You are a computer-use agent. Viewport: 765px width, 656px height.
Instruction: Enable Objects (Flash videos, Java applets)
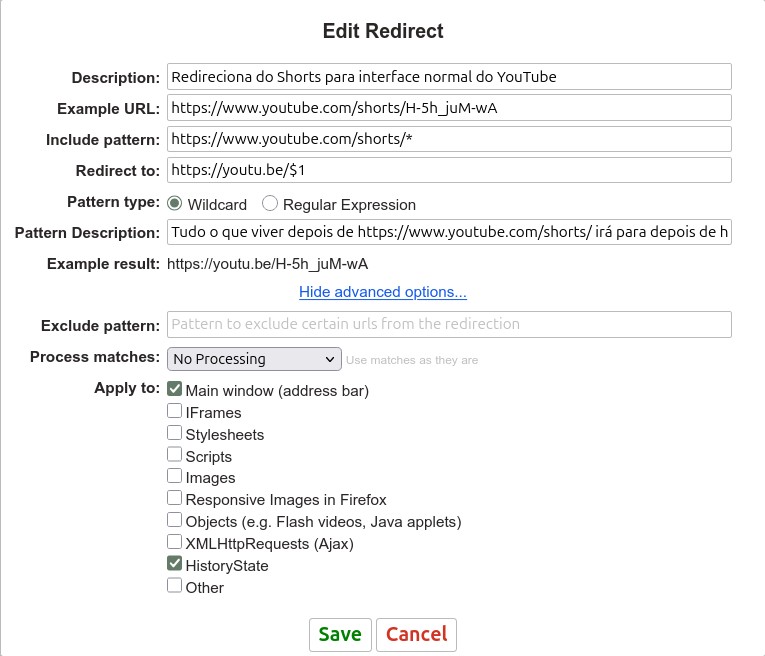[x=175, y=520]
